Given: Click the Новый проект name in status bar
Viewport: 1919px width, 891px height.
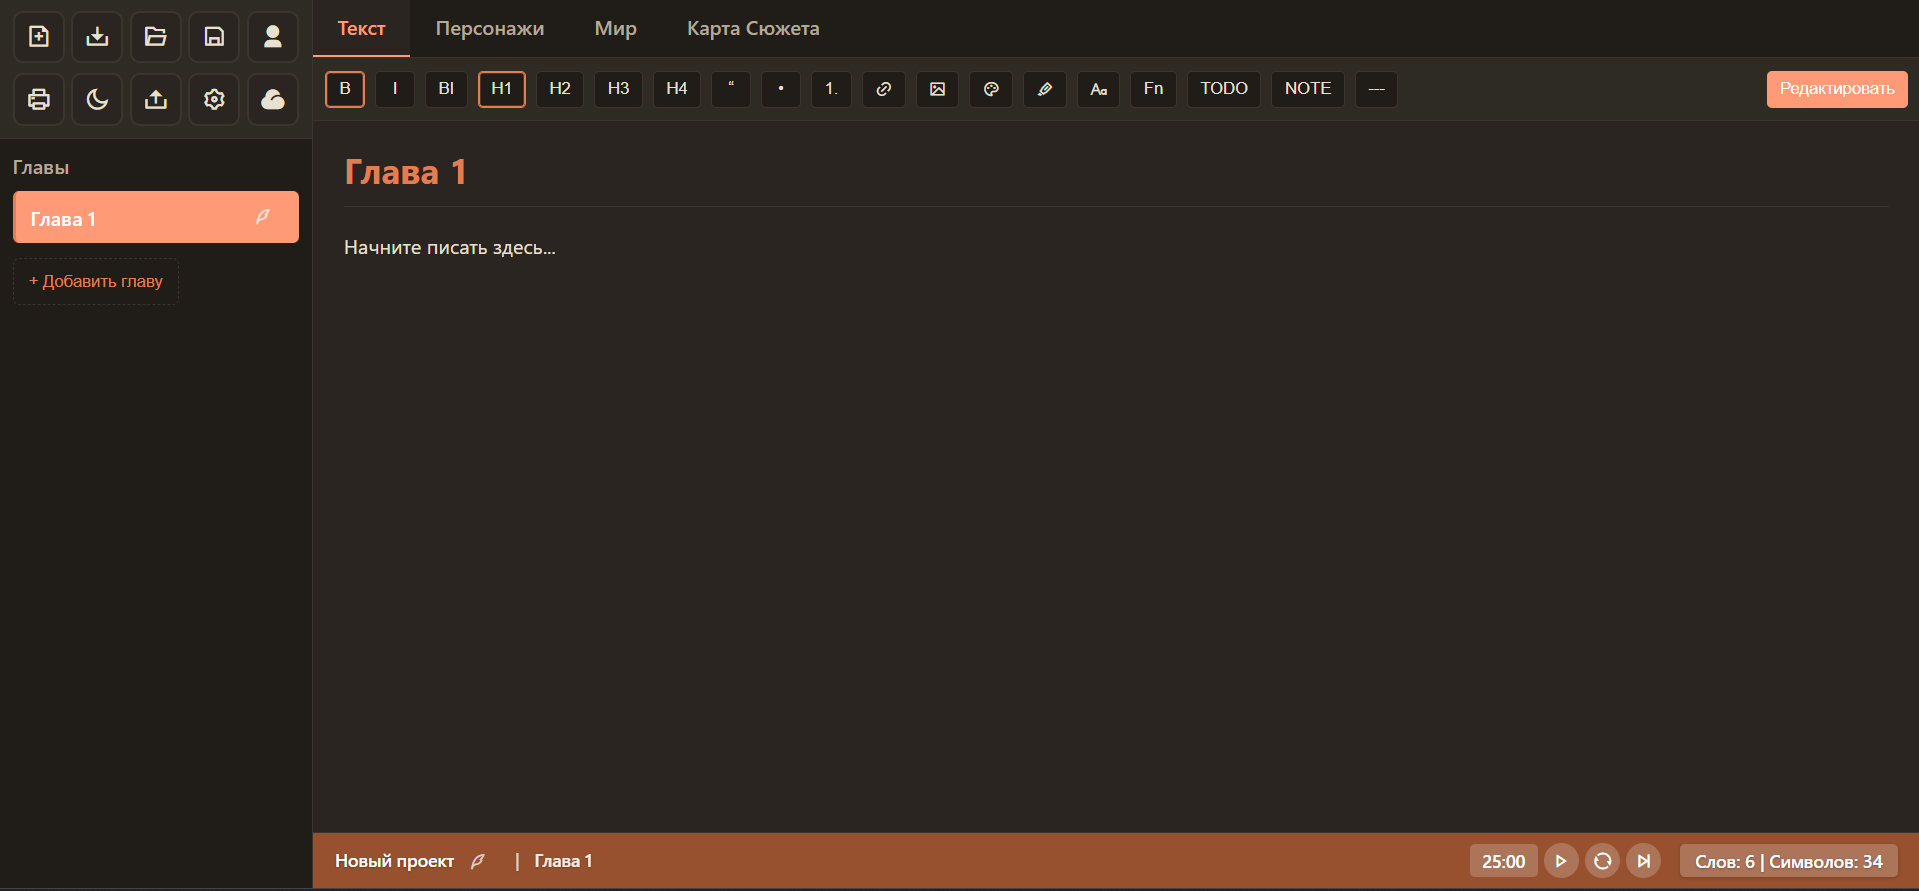Looking at the screenshot, I should (x=394, y=861).
